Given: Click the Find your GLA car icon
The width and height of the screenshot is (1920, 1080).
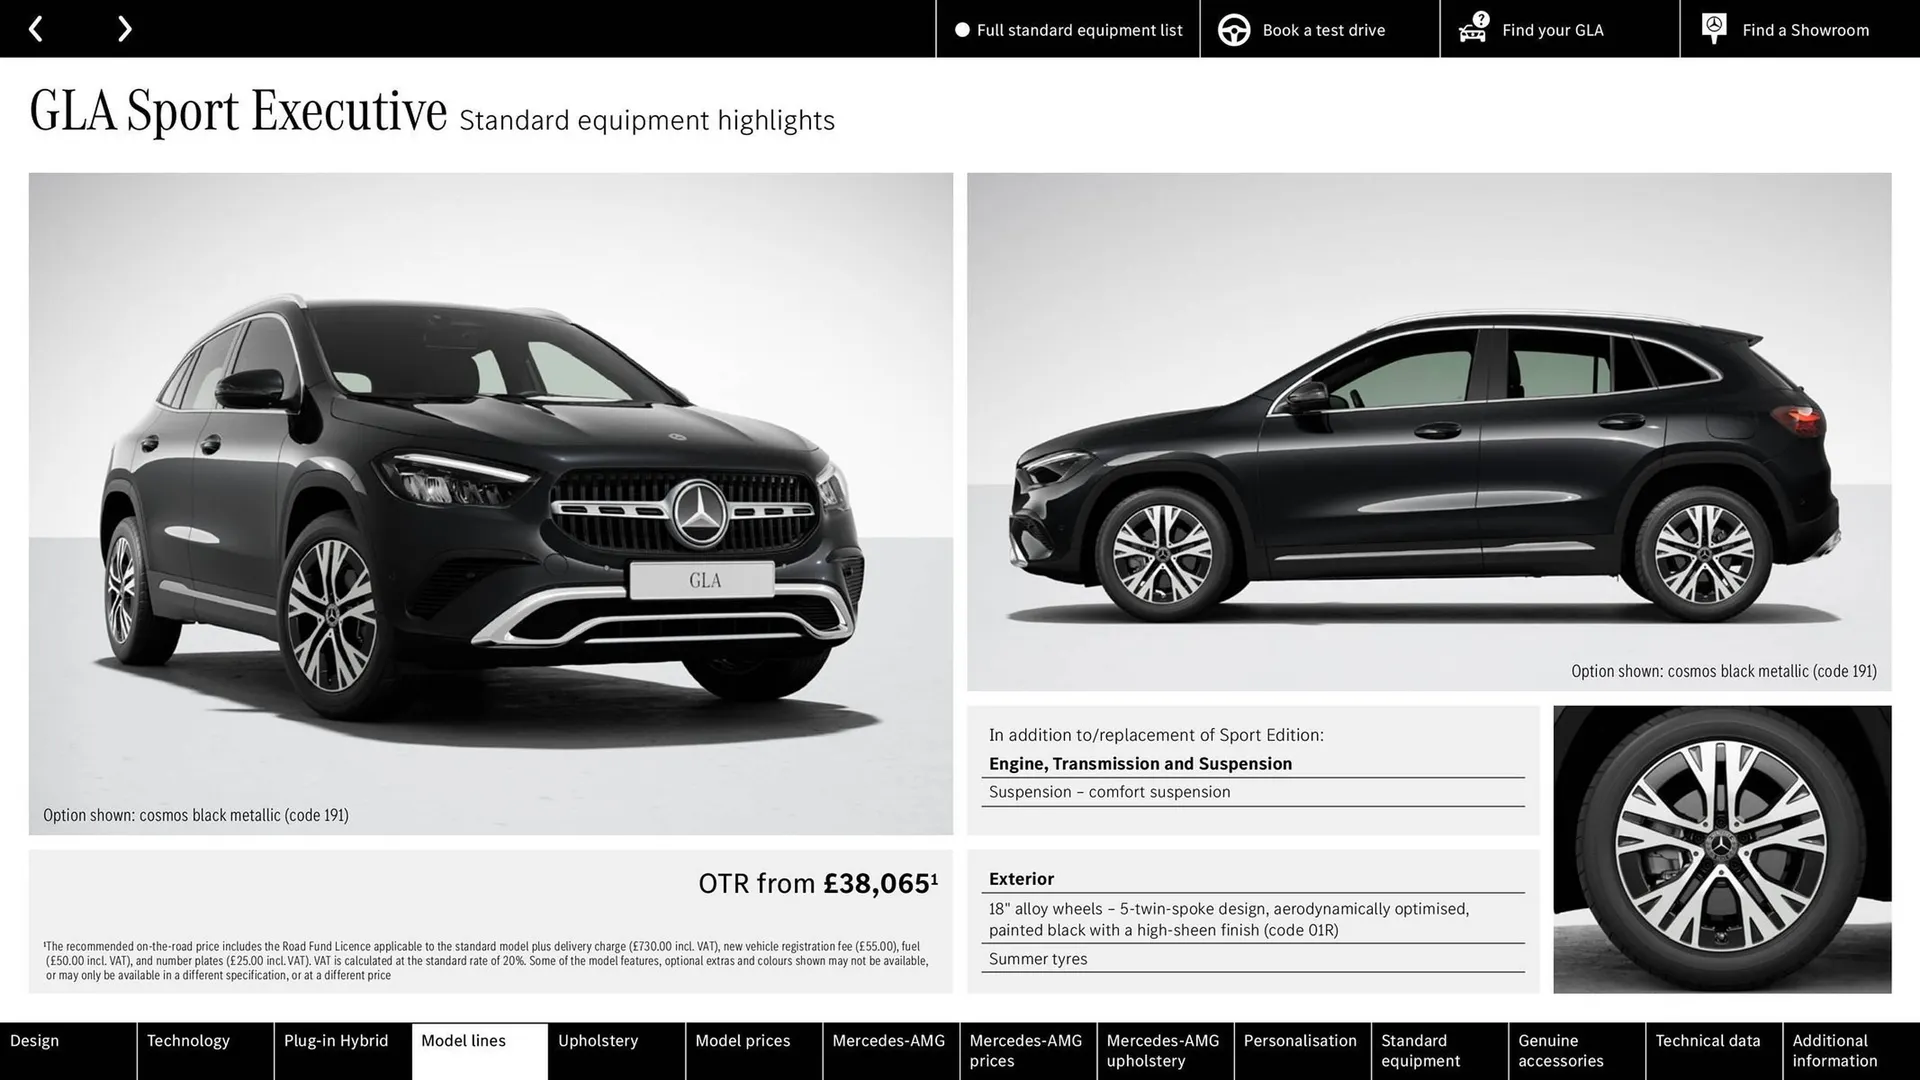Looking at the screenshot, I should pos(1471,32).
